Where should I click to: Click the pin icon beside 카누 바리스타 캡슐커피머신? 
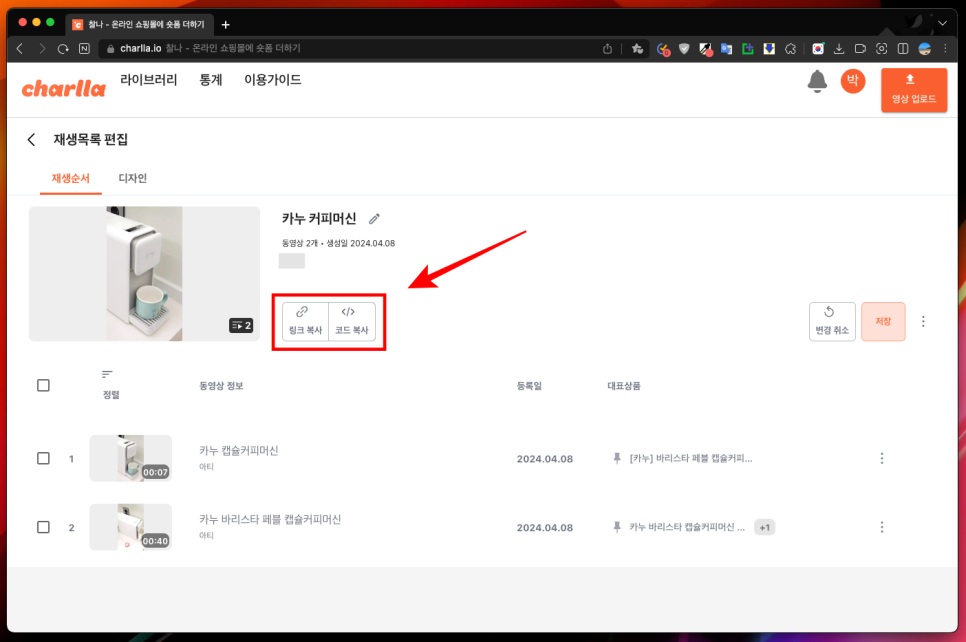[x=617, y=527]
